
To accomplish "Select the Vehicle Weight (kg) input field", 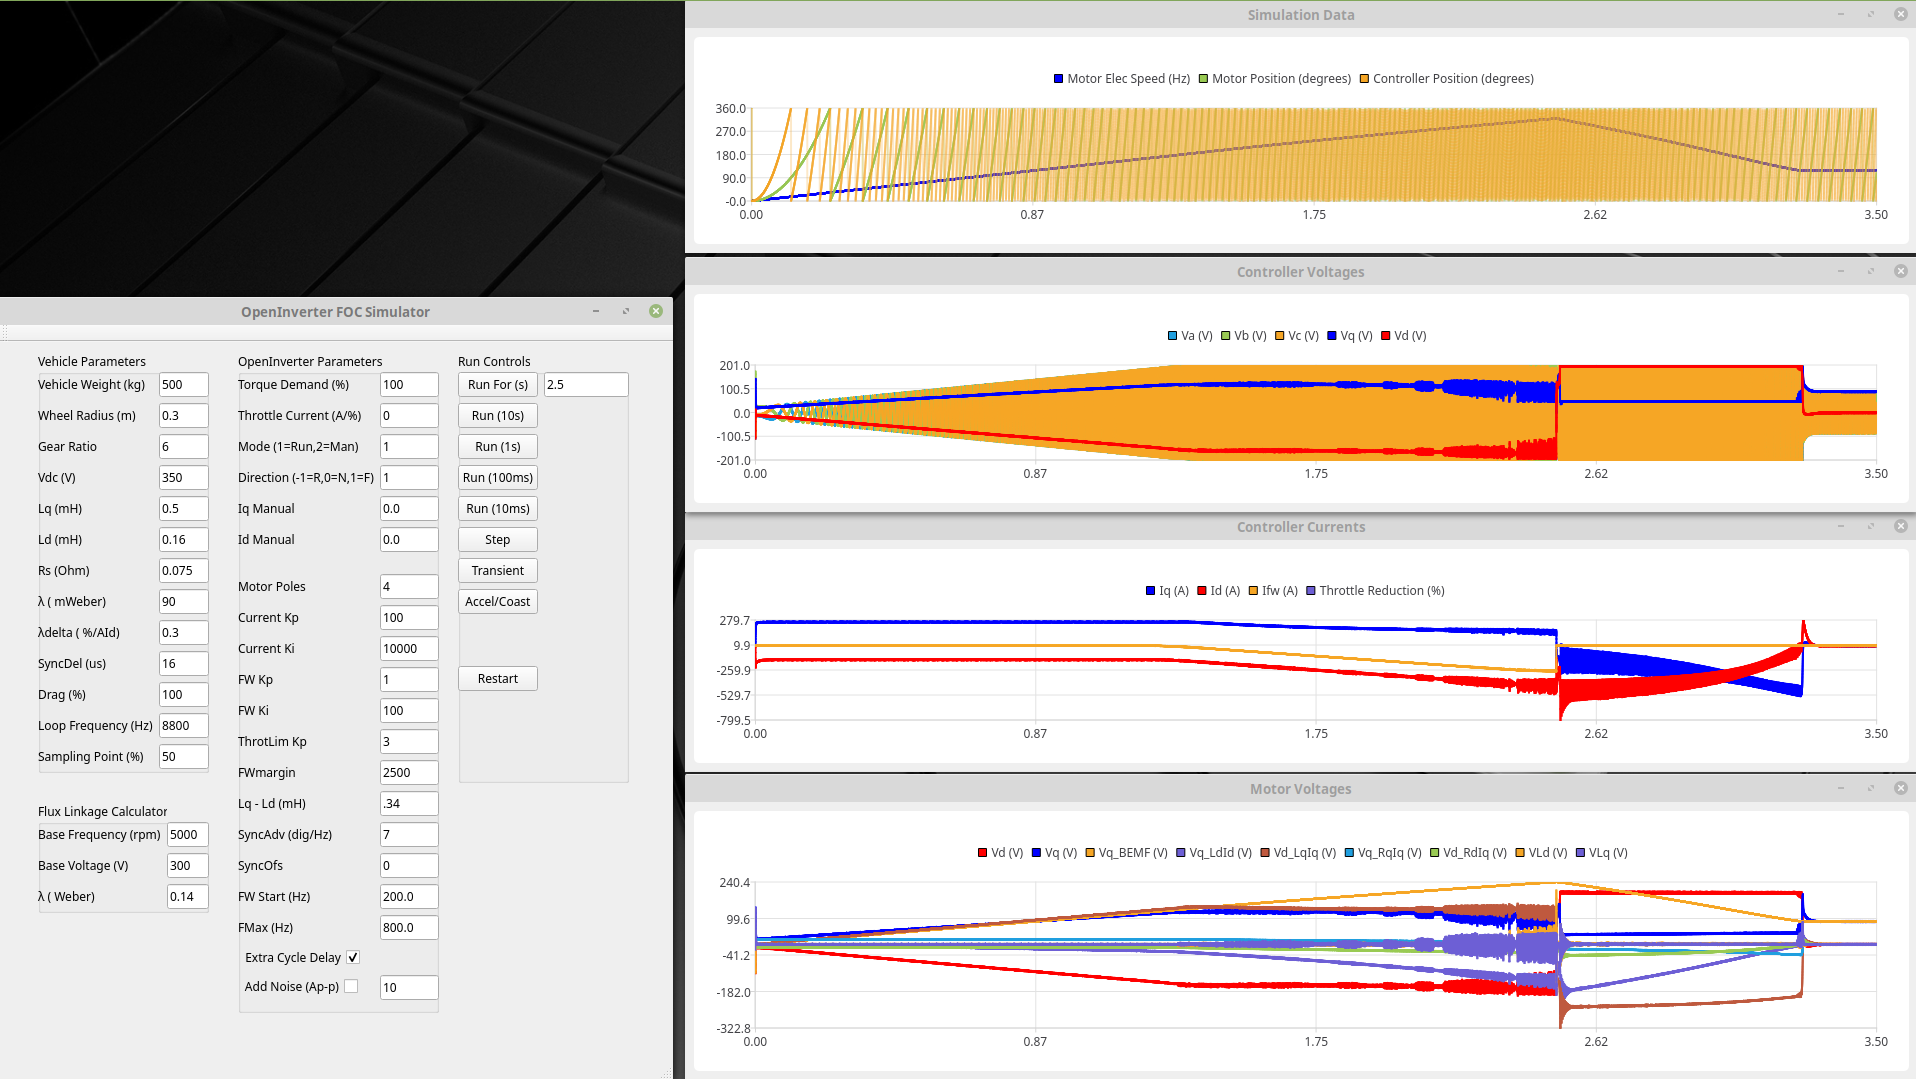I will (183, 385).
